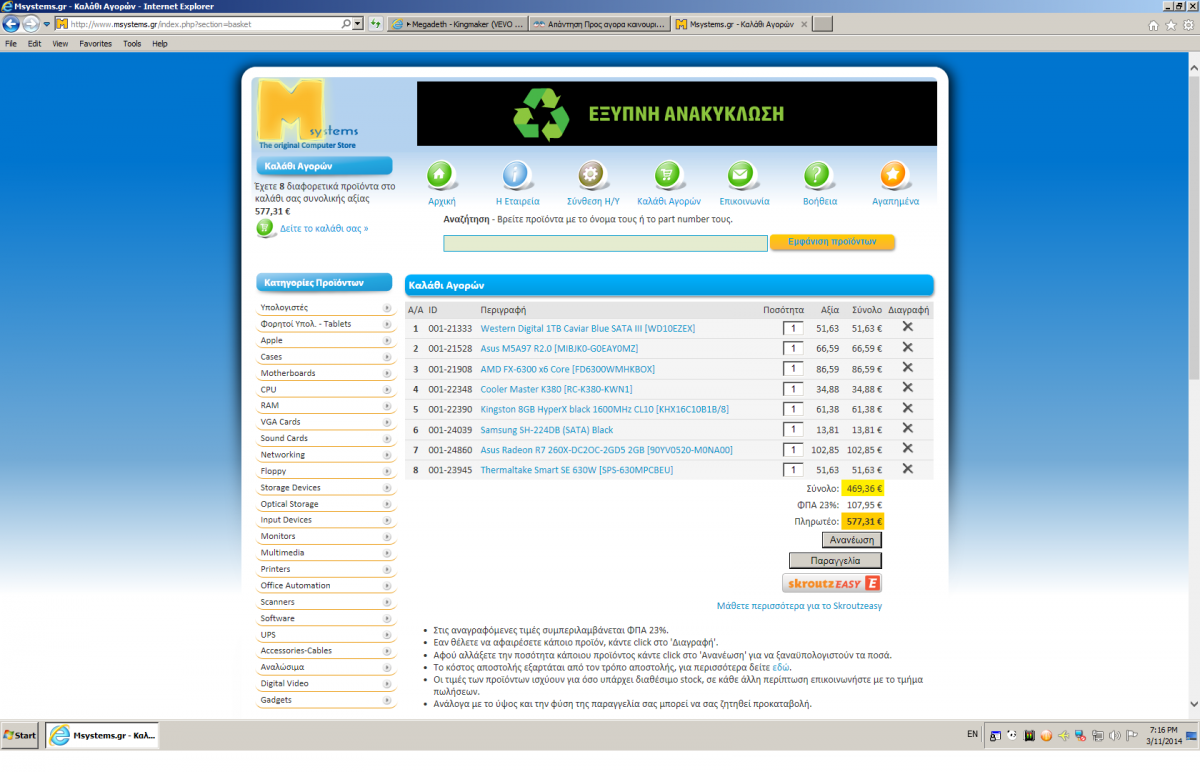Expand the RAM category arrow
Screen dimensions: 1200x772
click(x=387, y=406)
